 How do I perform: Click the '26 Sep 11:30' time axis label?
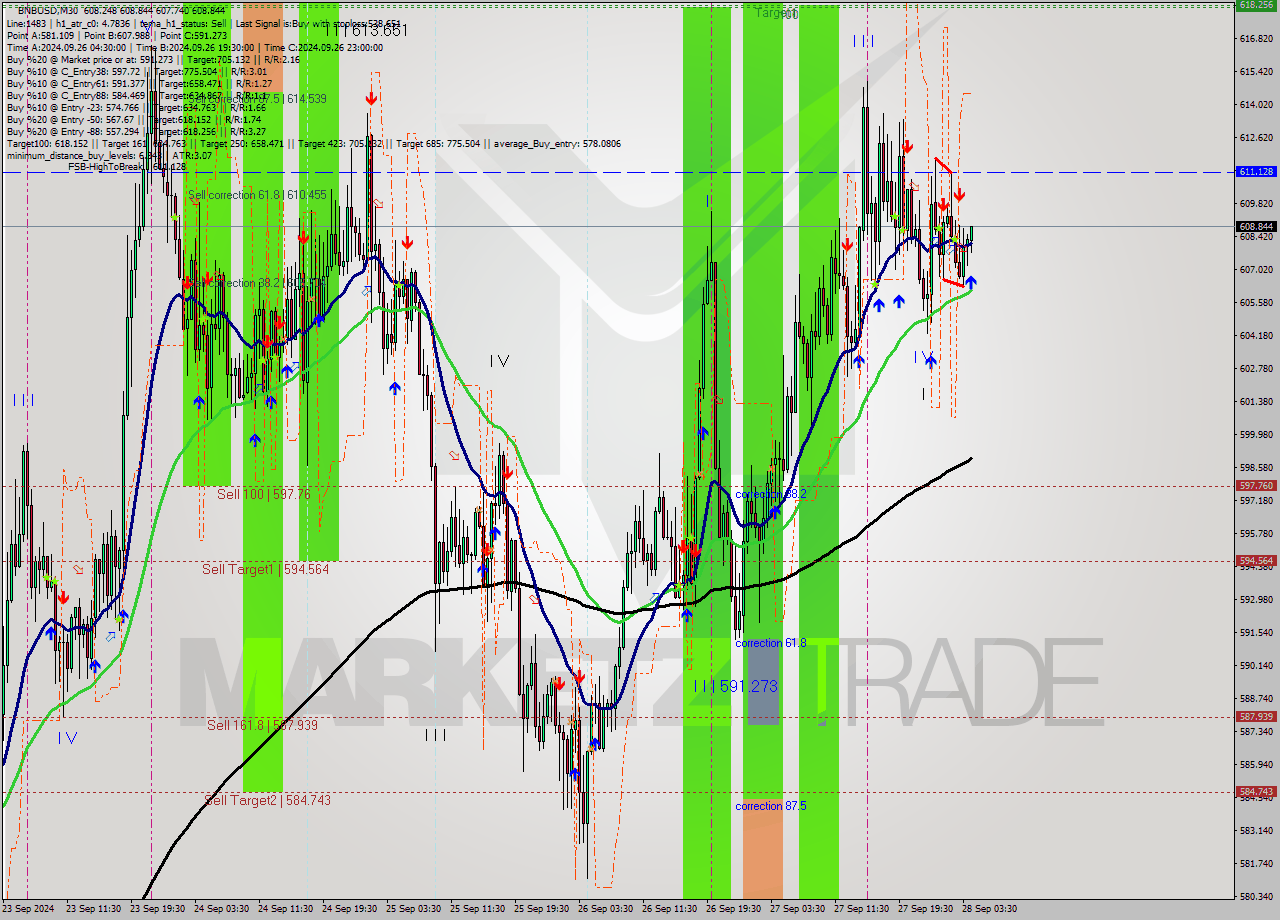pos(669,909)
